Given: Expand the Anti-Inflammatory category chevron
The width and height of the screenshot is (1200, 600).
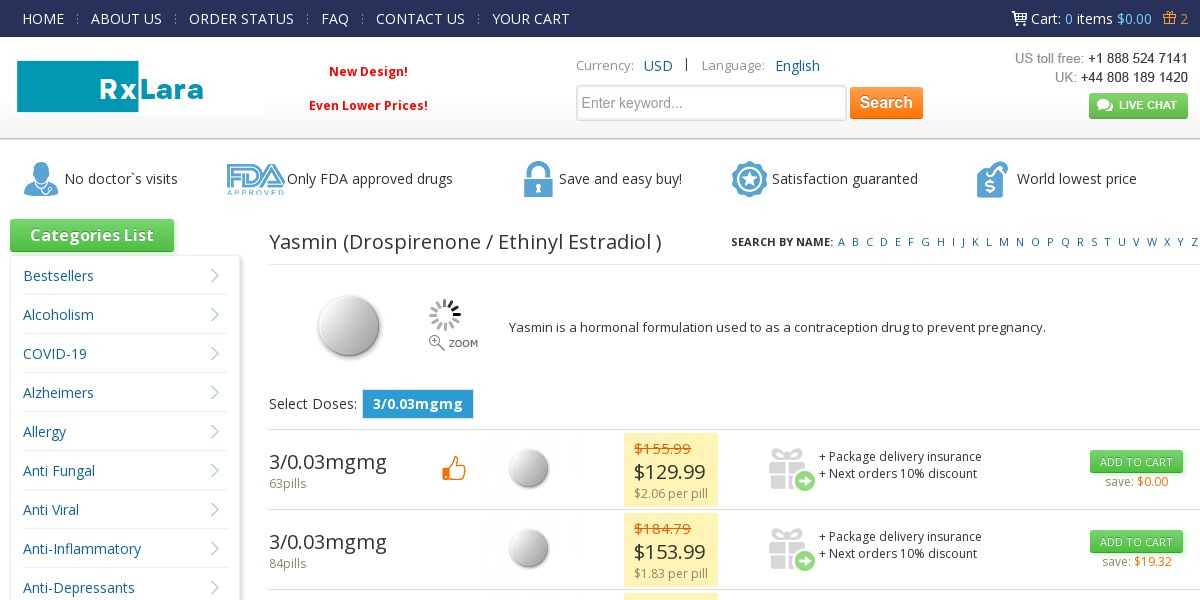Looking at the screenshot, I should click(215, 548).
